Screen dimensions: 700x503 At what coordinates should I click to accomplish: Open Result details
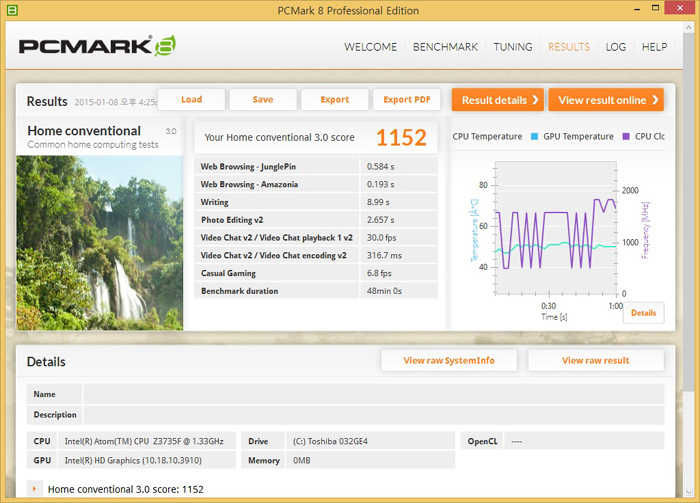(x=497, y=100)
